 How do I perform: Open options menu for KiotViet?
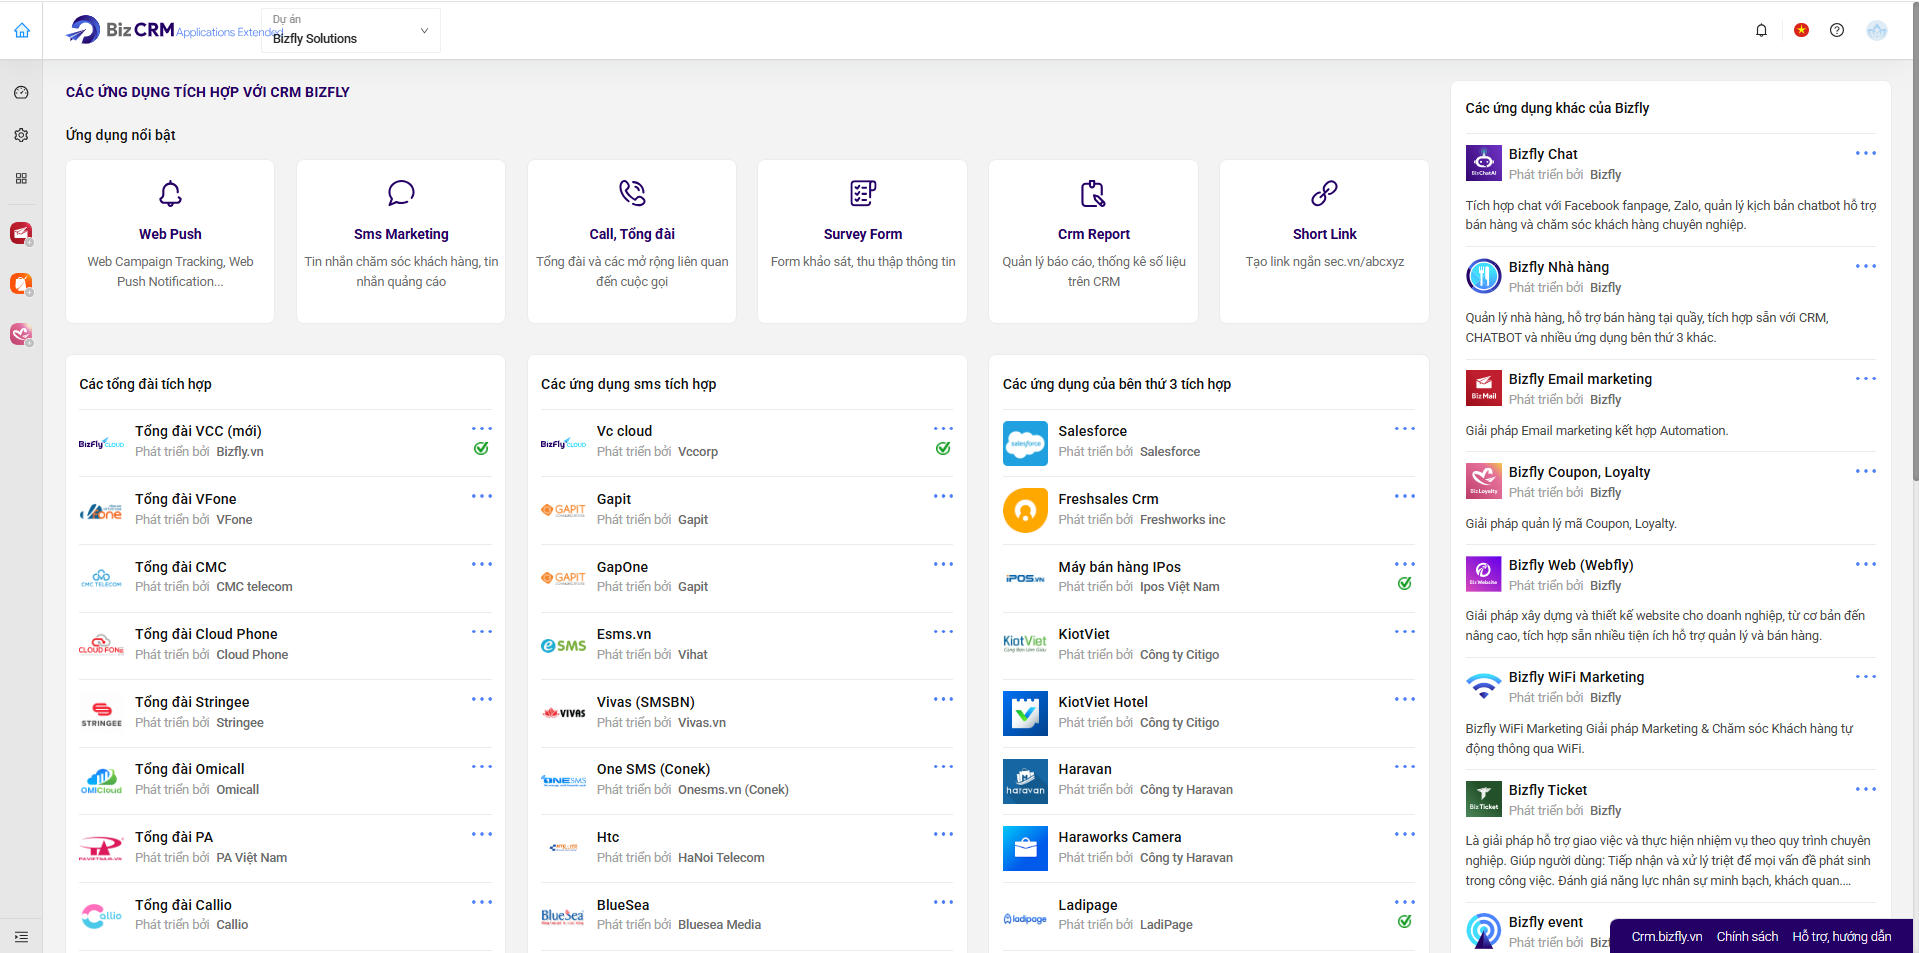1405,632
